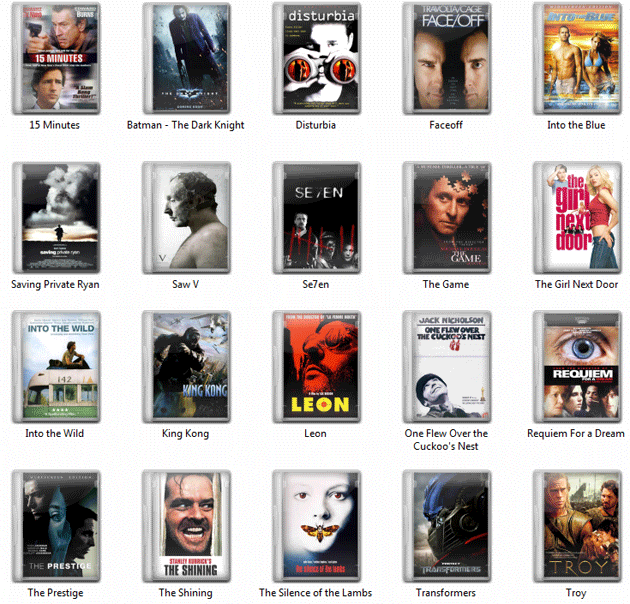The image size is (630, 604).
Task: Open the Leon movie cover icon
Action: pyautogui.click(x=317, y=366)
